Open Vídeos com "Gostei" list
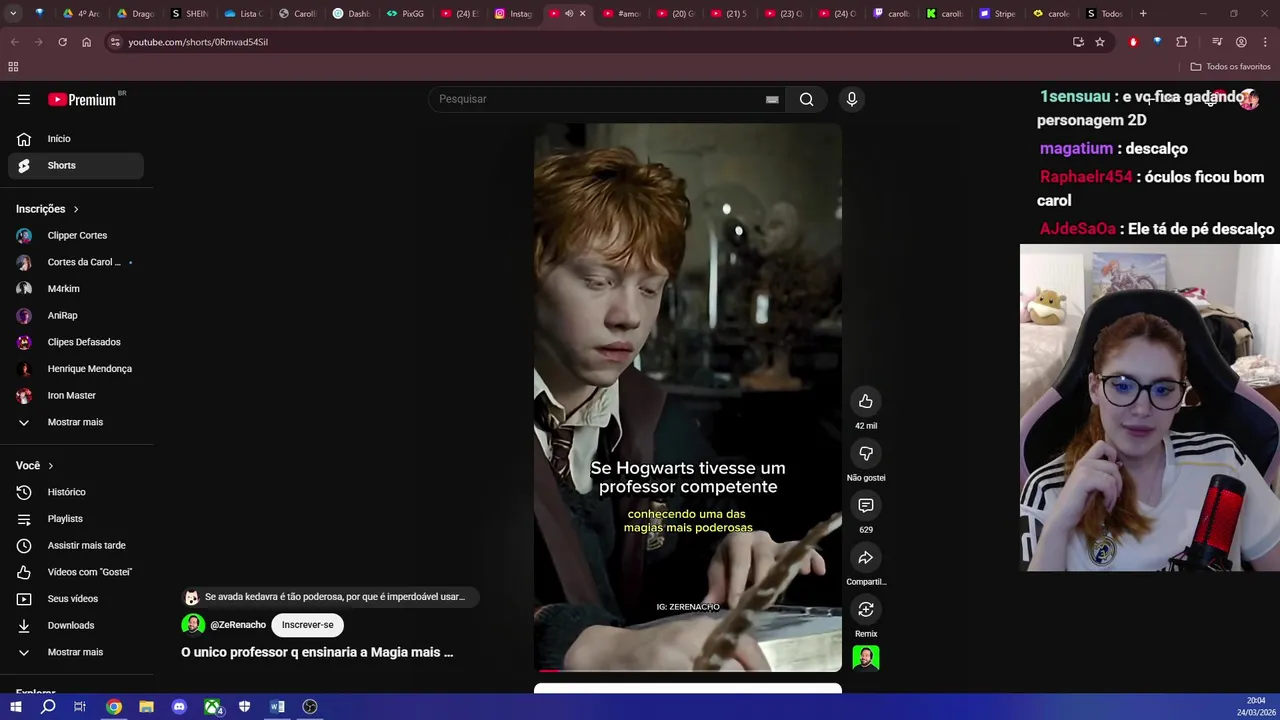The image size is (1280, 720). pos(76,572)
